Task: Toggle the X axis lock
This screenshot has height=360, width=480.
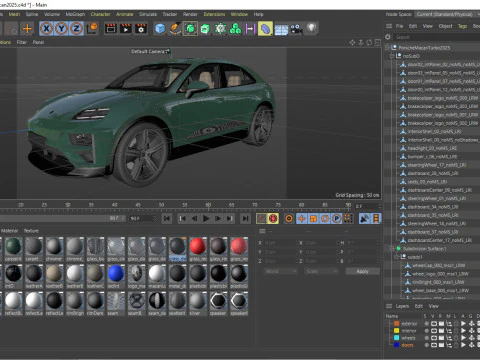Action: click(46, 29)
